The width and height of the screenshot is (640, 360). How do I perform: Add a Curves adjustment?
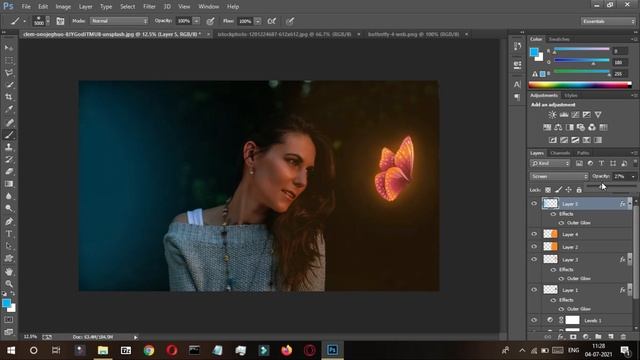pyautogui.click(x=575, y=115)
